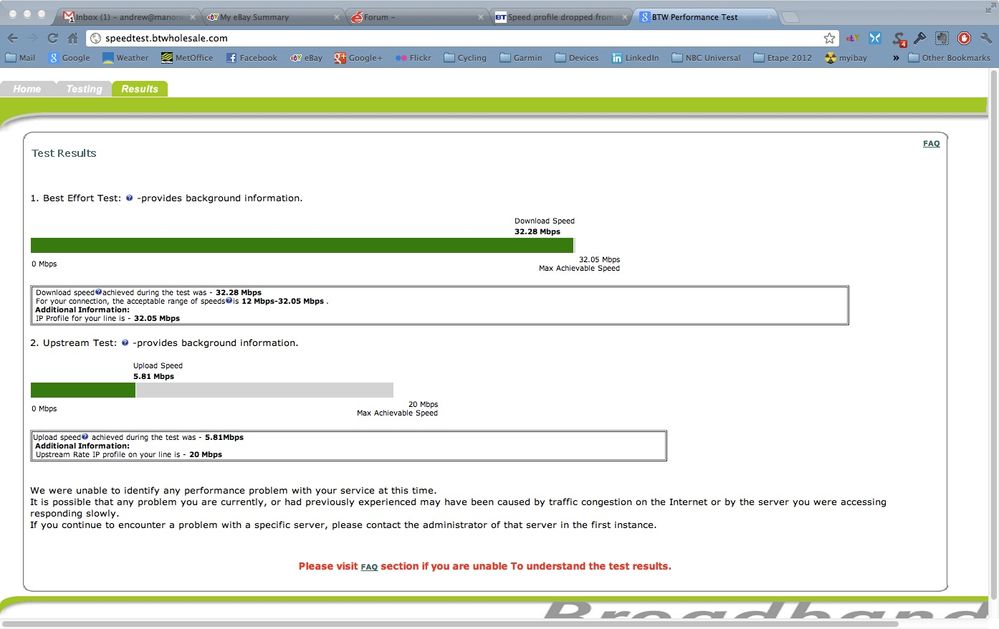Open the eBay bookmark in bookmarks bar
Viewport: 999px width, 629px height.
click(306, 57)
